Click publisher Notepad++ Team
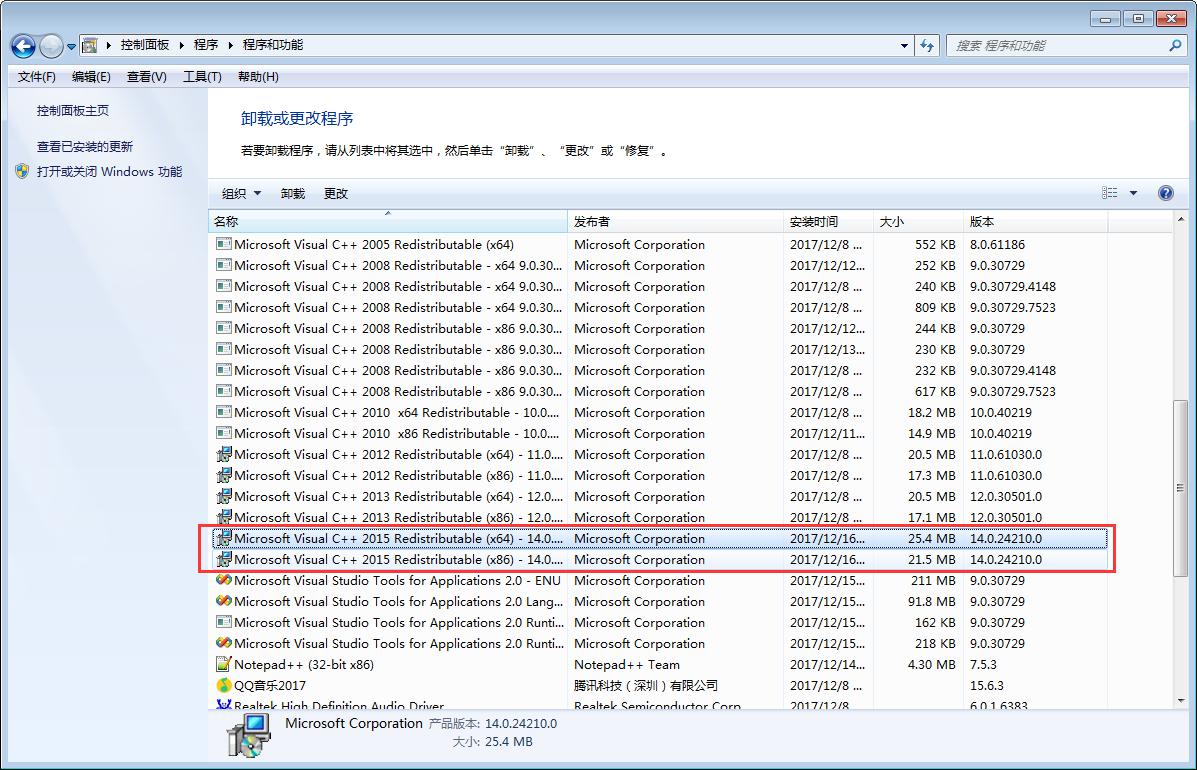Image resolution: width=1197 pixels, height=770 pixels. 627,665
